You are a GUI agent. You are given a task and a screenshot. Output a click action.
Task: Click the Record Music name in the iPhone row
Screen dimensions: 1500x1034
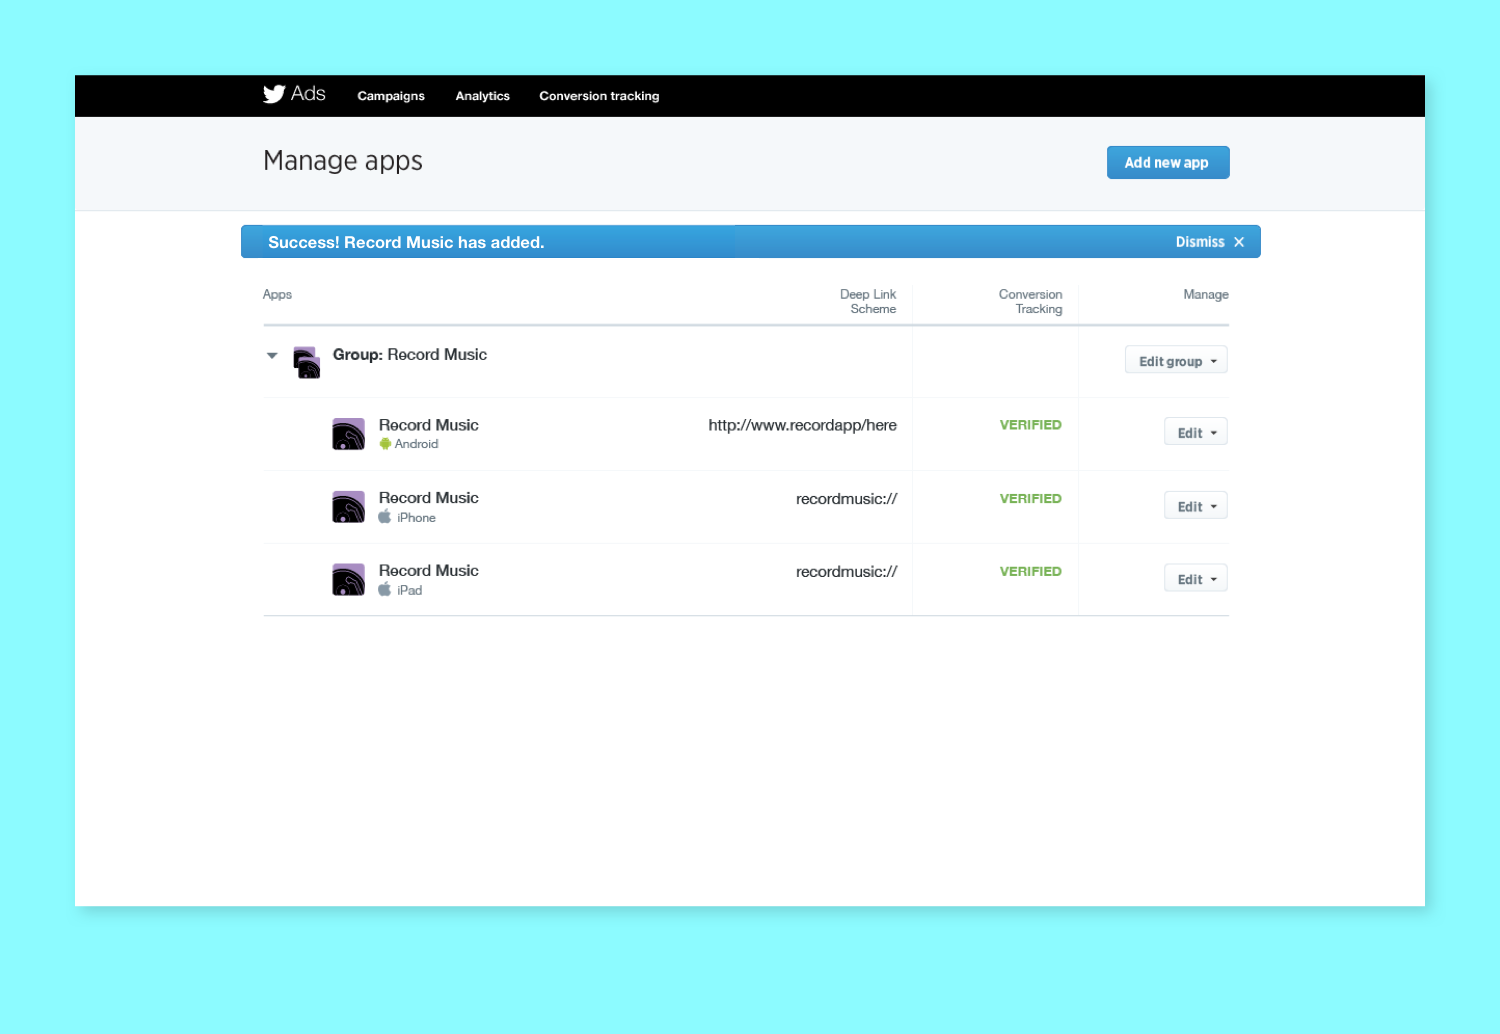[x=429, y=497]
